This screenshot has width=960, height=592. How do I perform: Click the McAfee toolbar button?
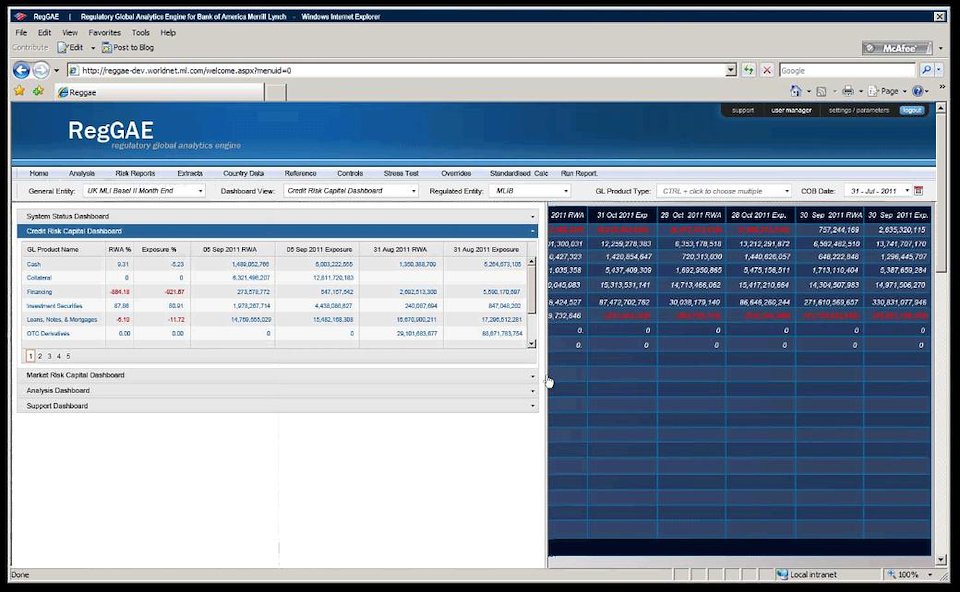(897, 48)
